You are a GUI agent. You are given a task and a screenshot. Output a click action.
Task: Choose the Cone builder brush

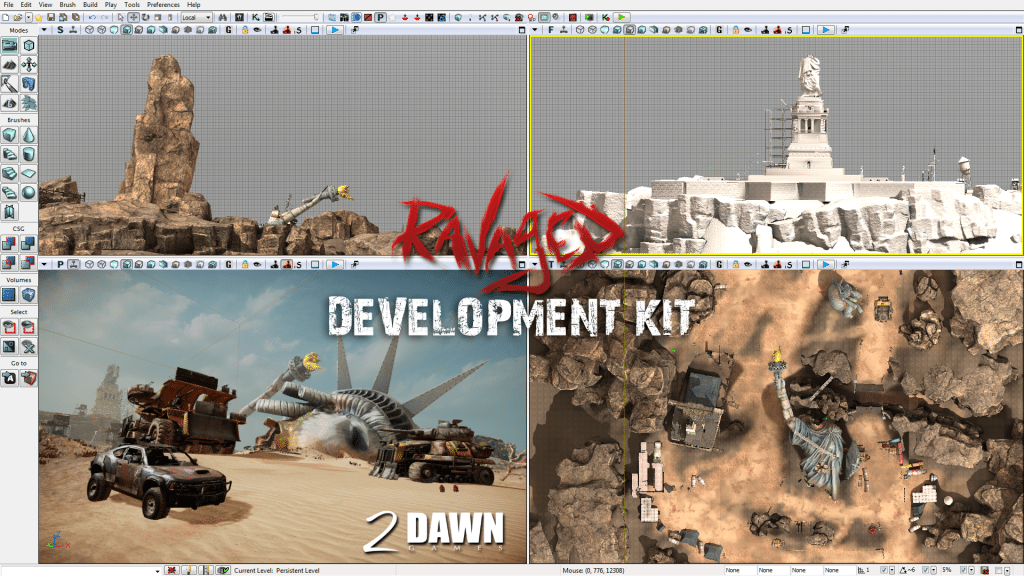coord(29,135)
